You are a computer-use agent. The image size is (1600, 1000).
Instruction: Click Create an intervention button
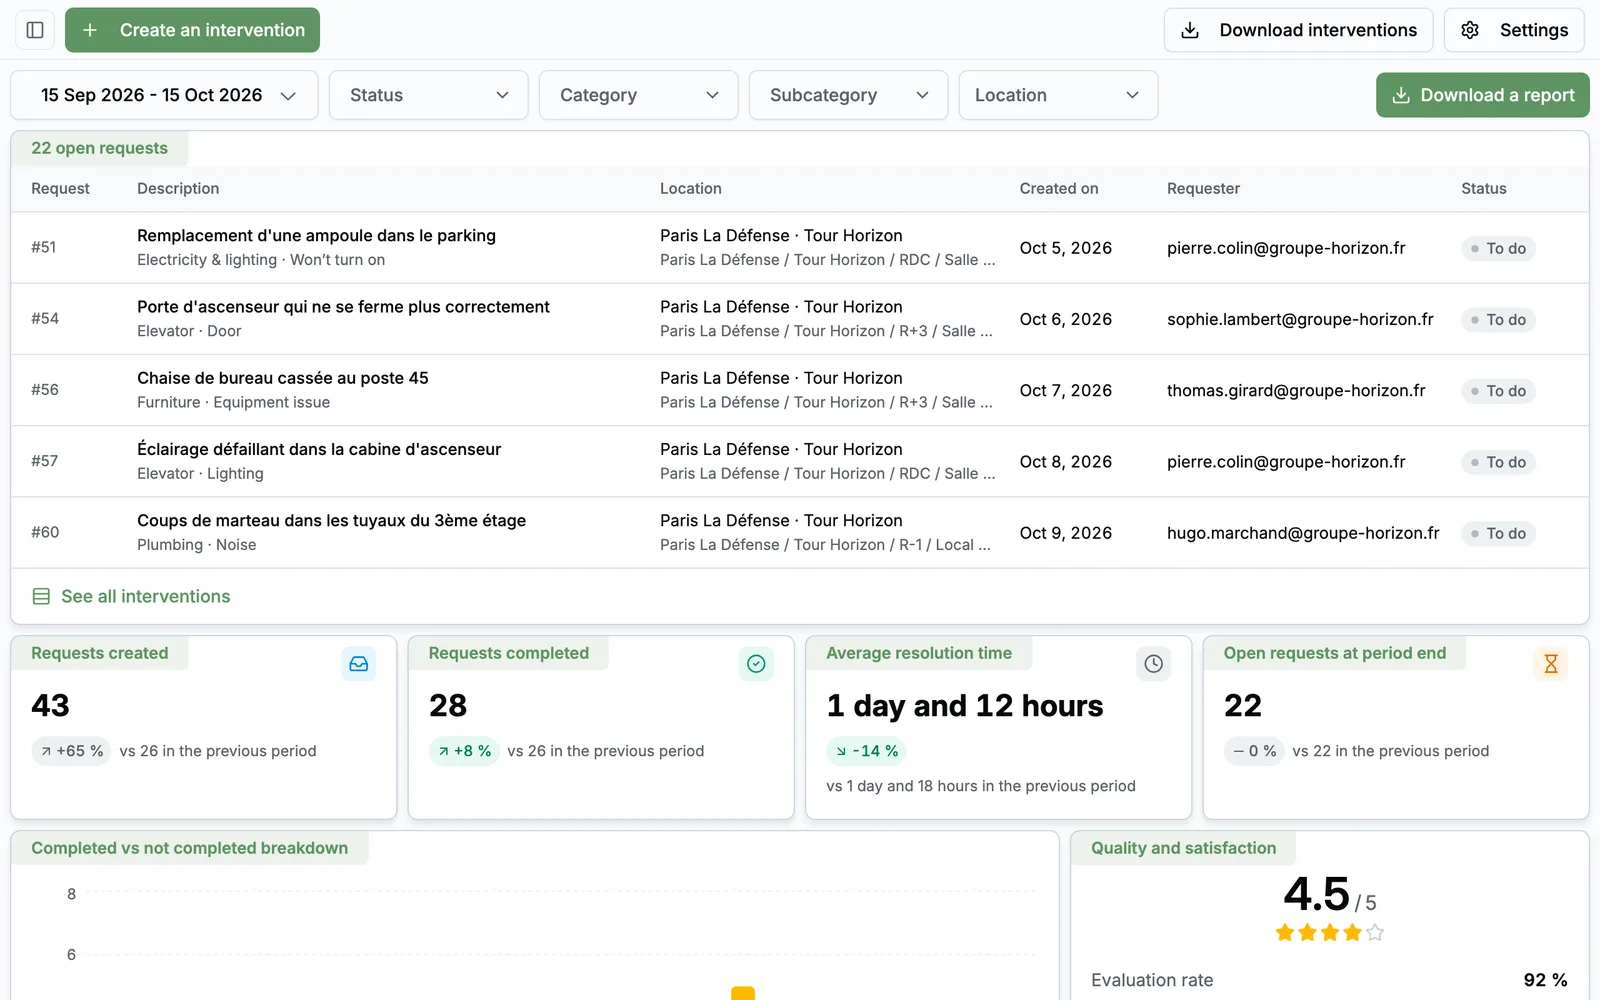(192, 30)
